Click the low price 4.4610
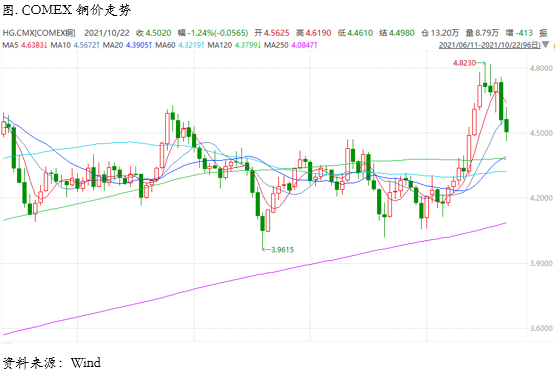The width and height of the screenshot is (559, 374). 360,33
